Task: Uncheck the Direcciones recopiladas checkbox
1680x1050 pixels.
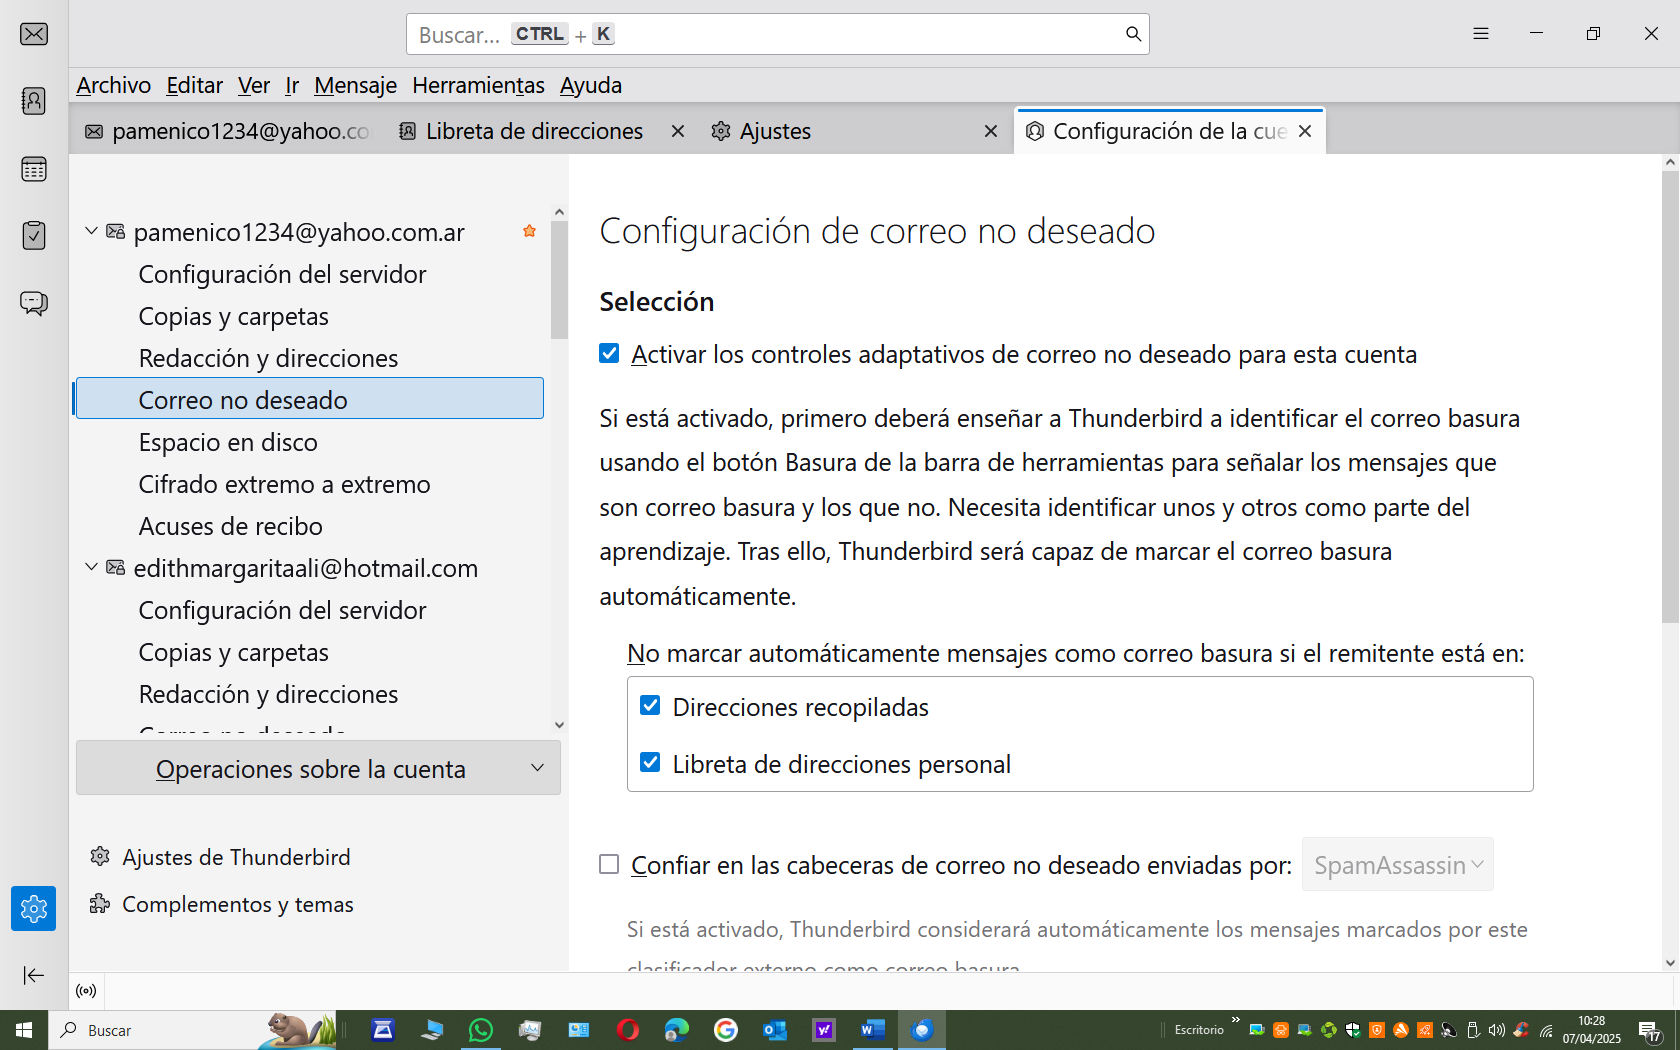Action: (650, 706)
